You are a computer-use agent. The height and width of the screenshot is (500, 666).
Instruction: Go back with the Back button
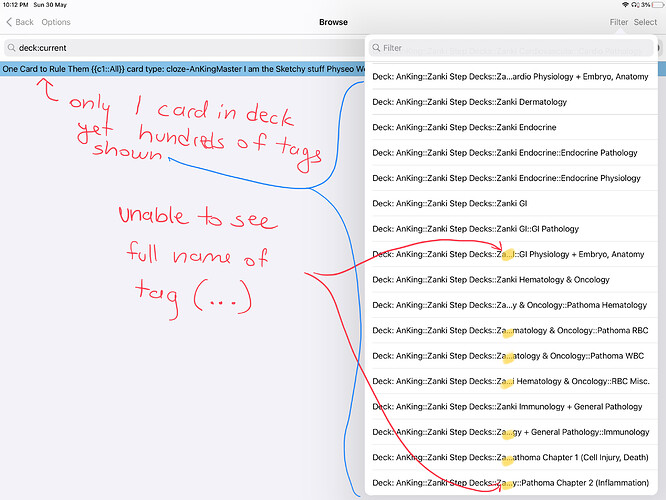pos(20,22)
